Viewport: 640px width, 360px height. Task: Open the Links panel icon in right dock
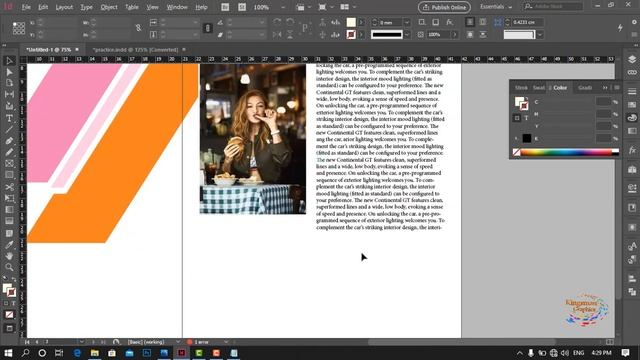pos(632,73)
